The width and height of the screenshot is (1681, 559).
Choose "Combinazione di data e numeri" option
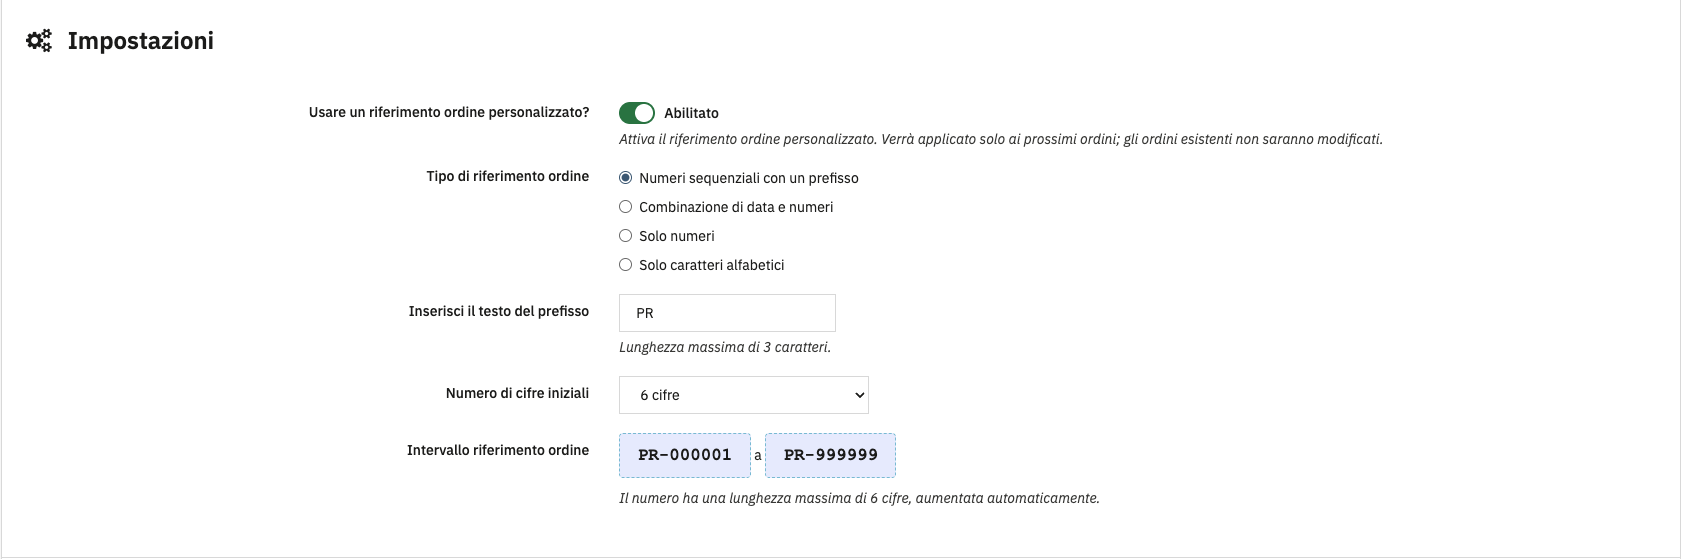point(626,207)
